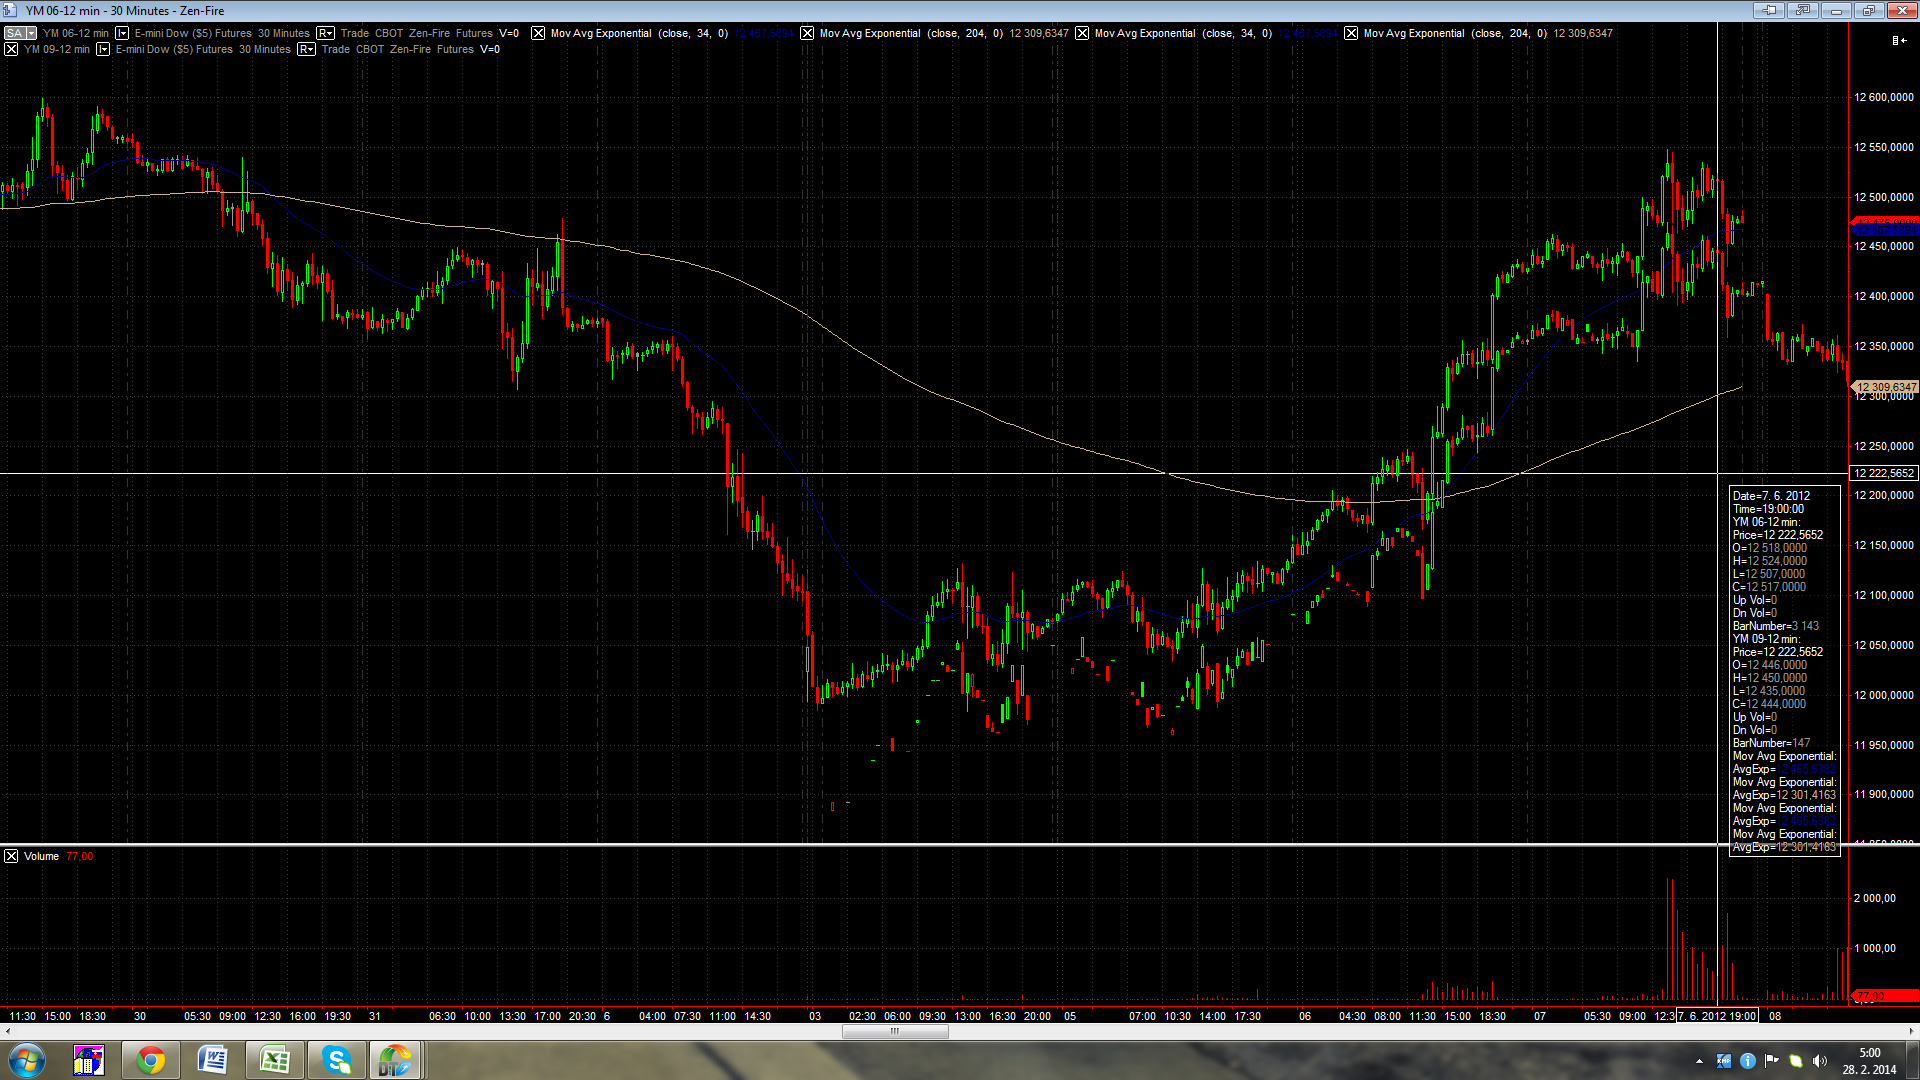Open the interval dropdown next to YM 06-12 min

122,33
